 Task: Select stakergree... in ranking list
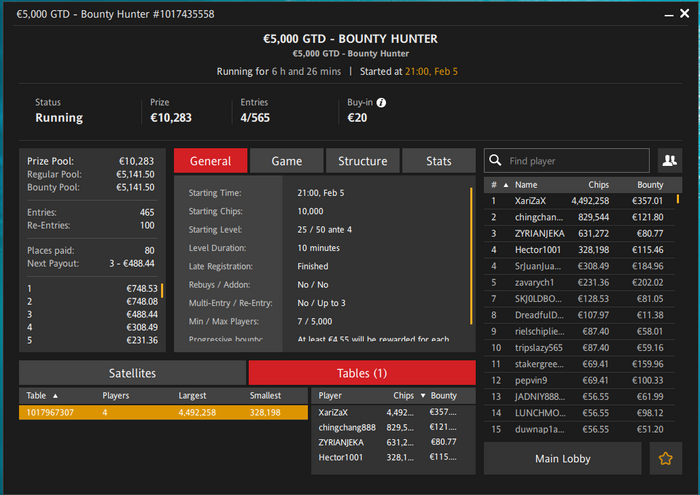pos(579,364)
